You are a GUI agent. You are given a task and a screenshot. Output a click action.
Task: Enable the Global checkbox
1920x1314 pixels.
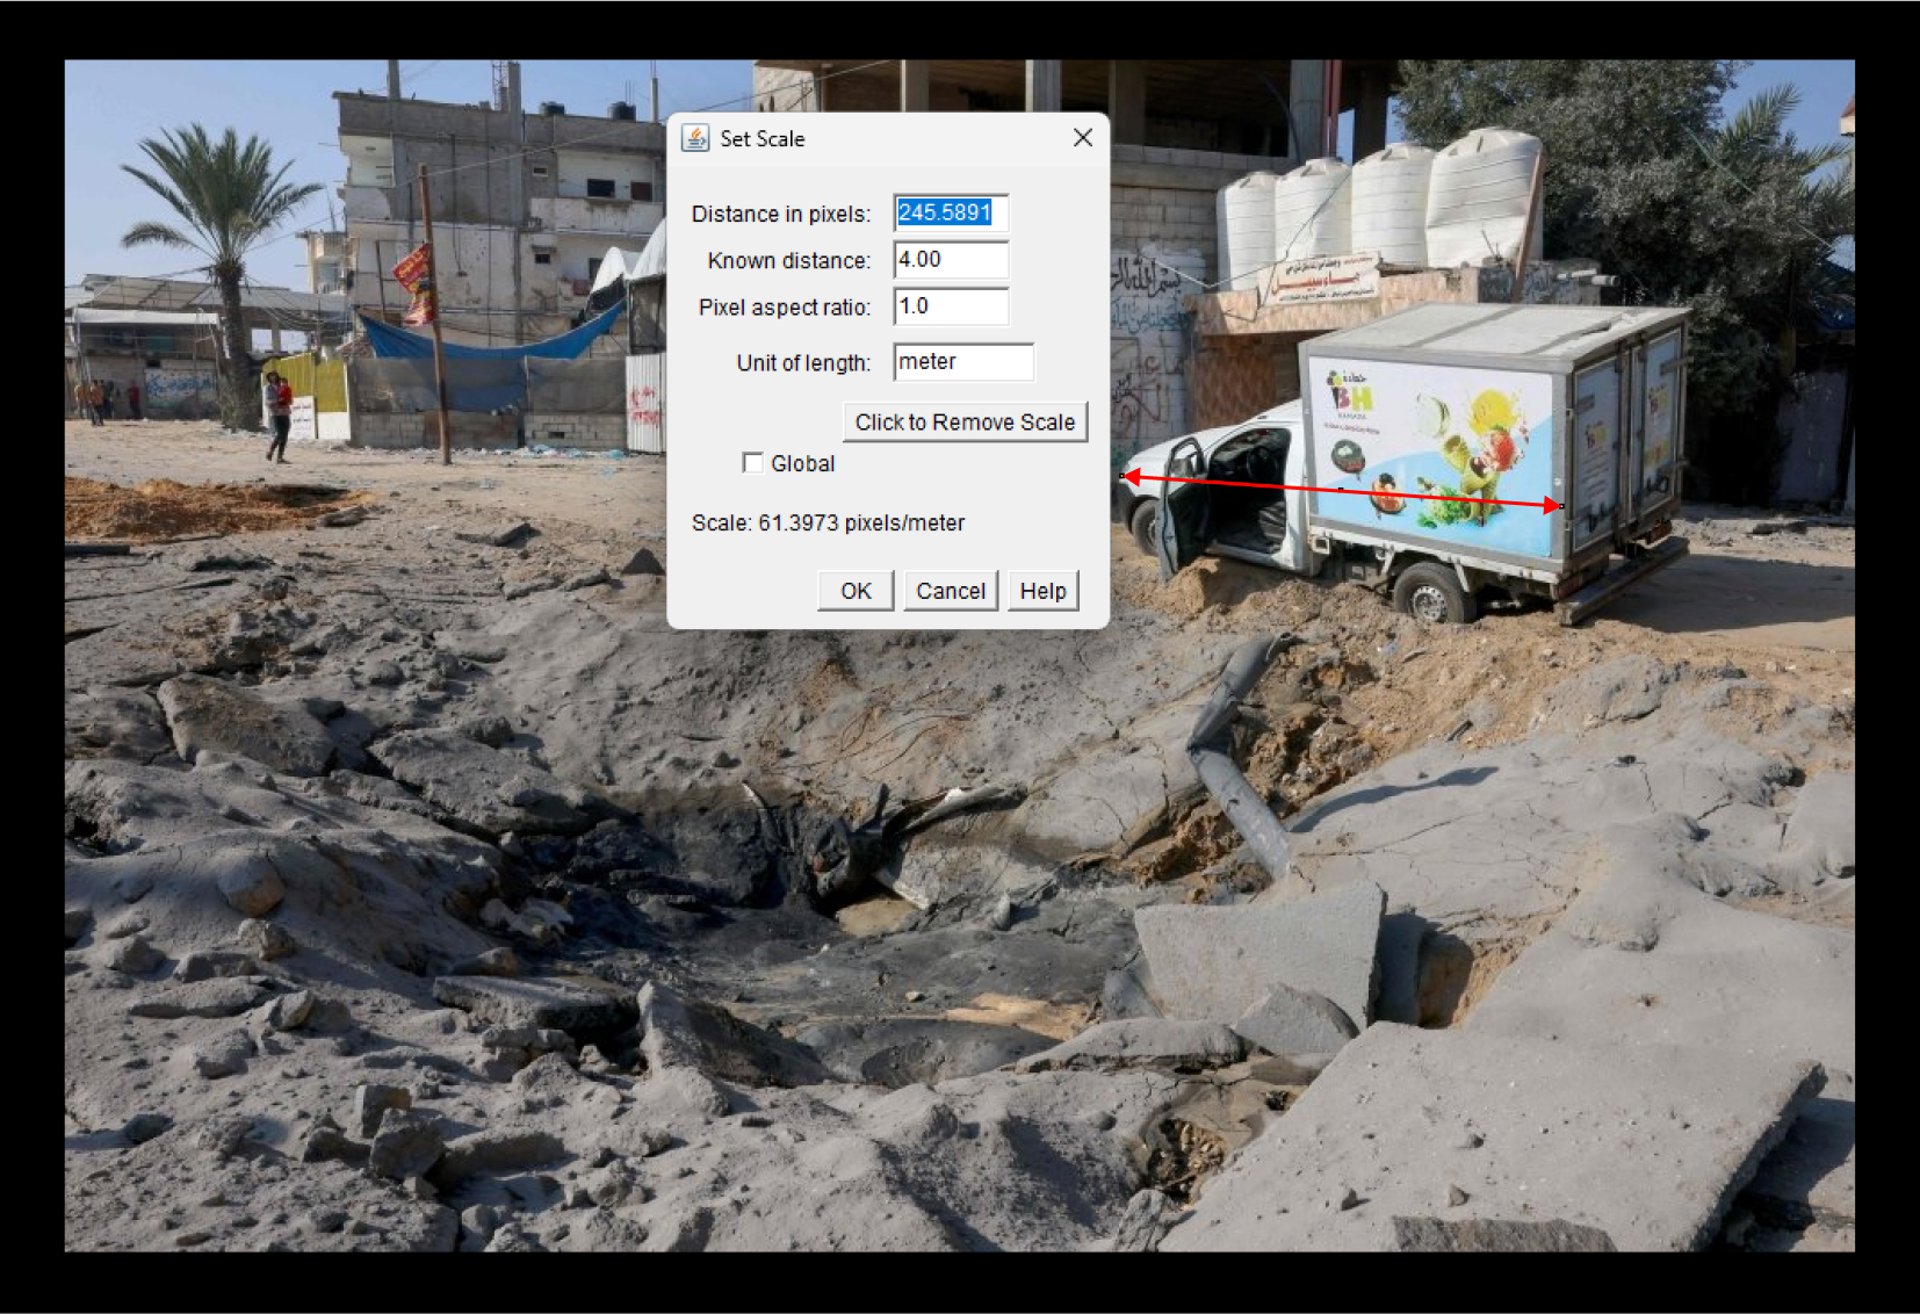coord(753,463)
